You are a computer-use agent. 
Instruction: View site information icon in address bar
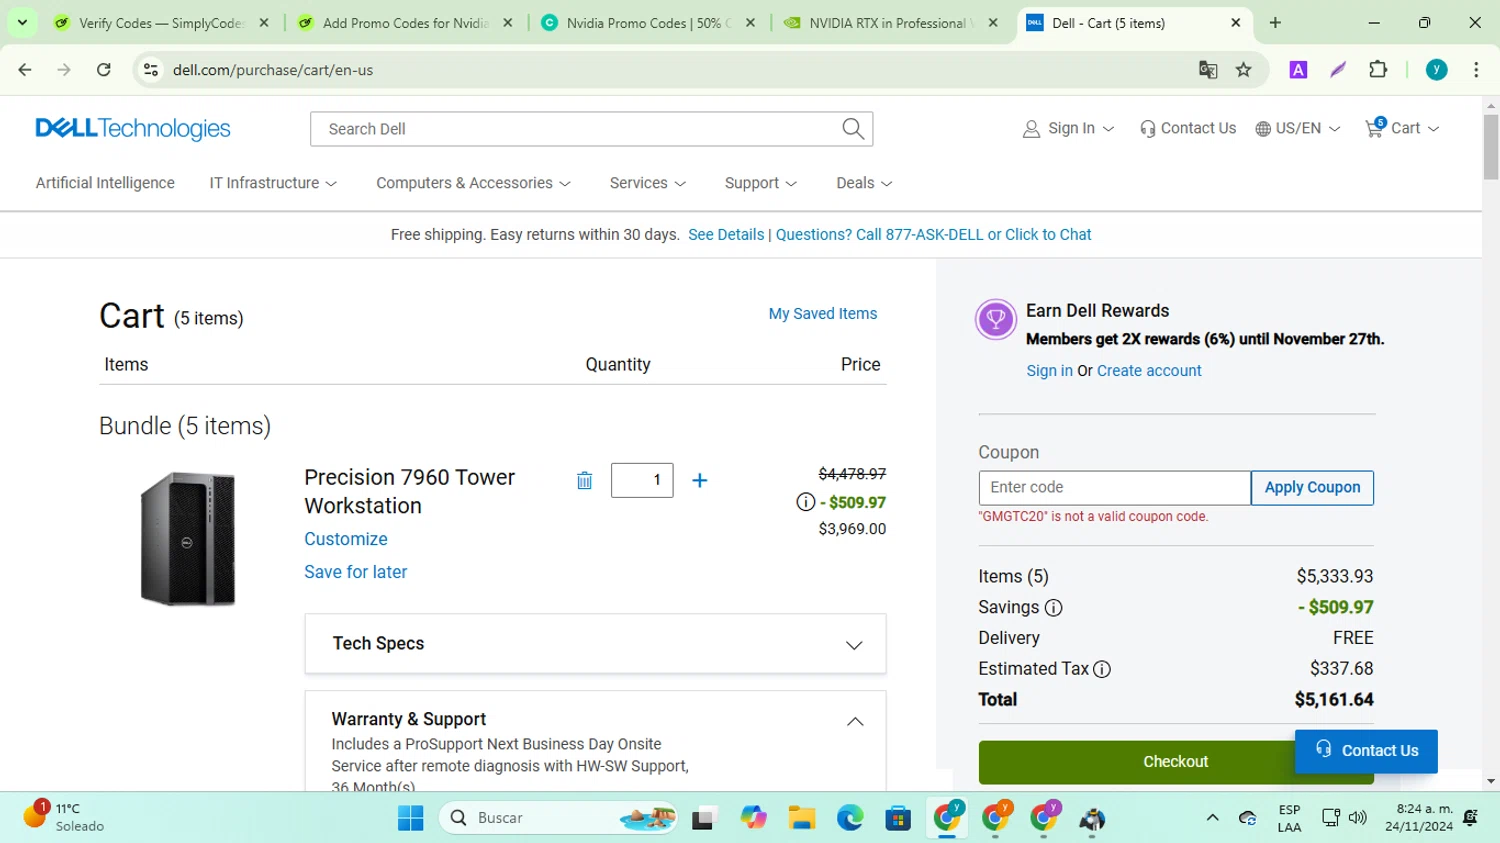pos(151,70)
